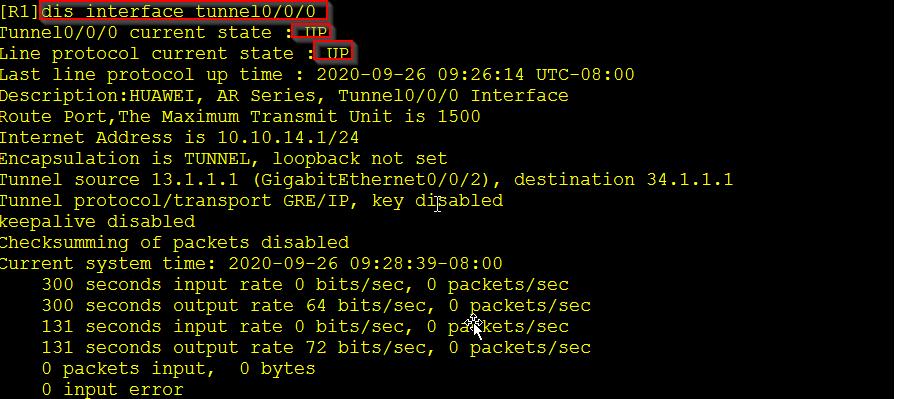Click the Maximum Transmit Unit value 1500
This screenshot has width=906, height=399.
(459, 117)
